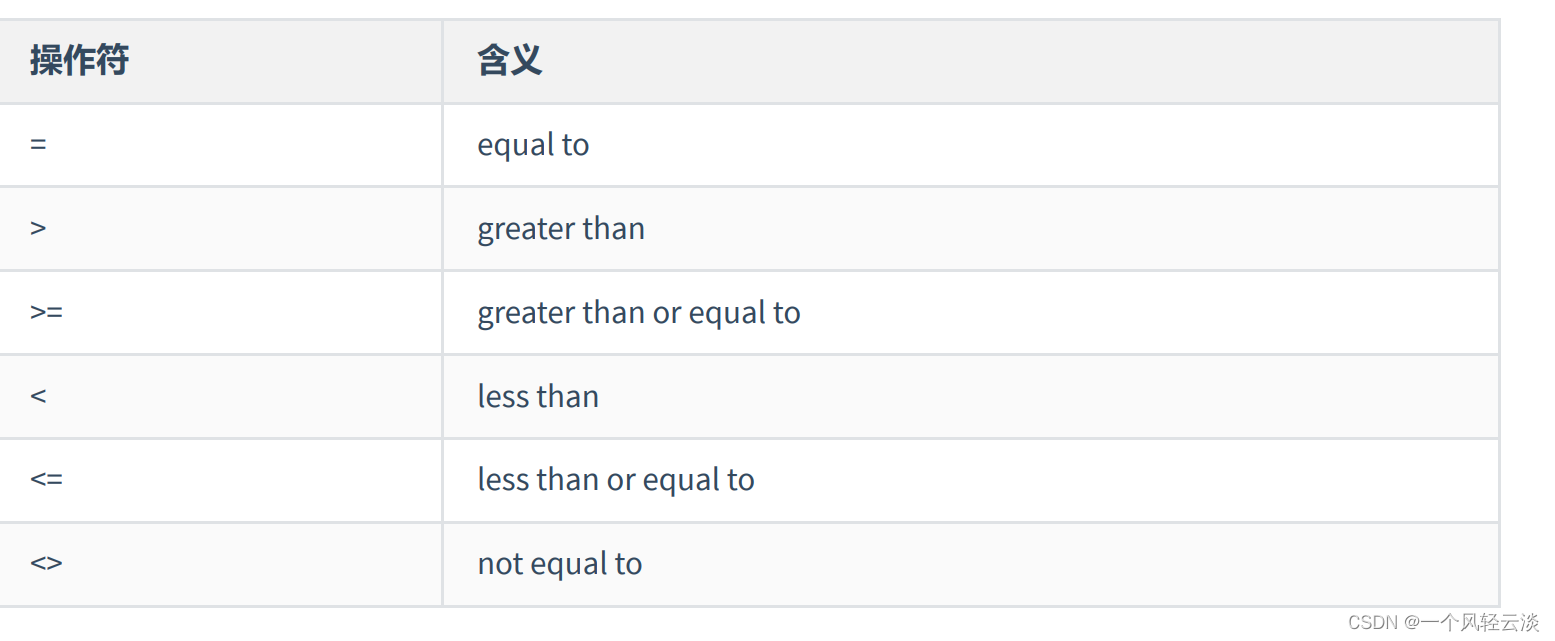The width and height of the screenshot is (1555, 641).
Task: Click the 'not equal to' text
Action: (560, 564)
